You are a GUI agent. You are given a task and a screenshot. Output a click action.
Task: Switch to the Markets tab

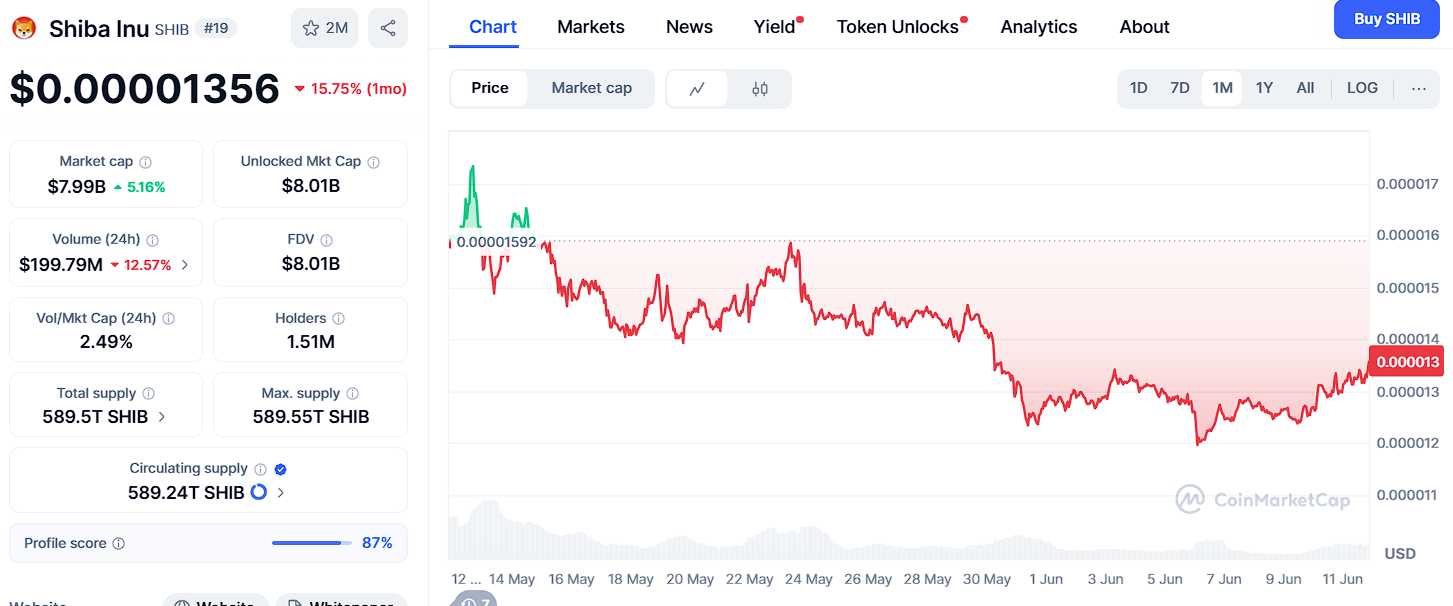click(x=591, y=27)
